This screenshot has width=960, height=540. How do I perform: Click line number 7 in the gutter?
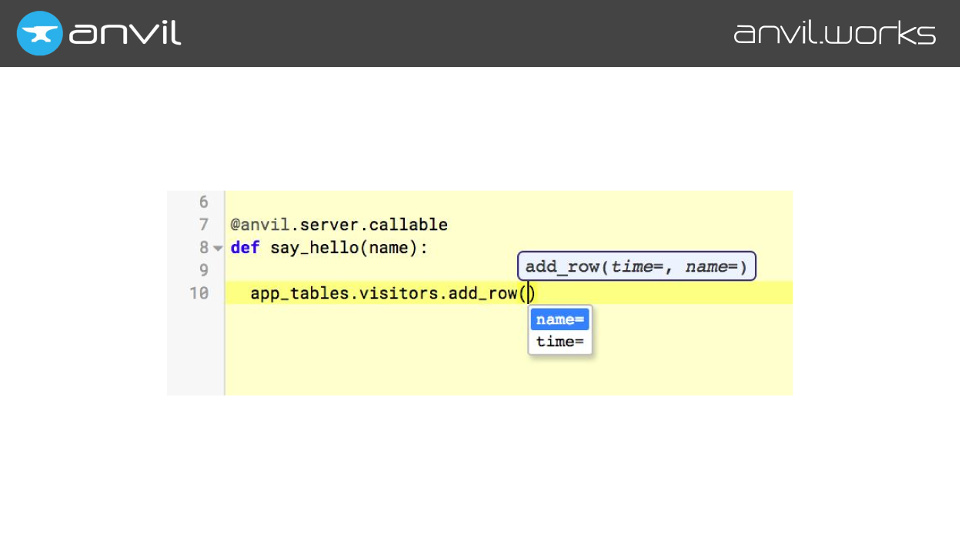click(203, 225)
